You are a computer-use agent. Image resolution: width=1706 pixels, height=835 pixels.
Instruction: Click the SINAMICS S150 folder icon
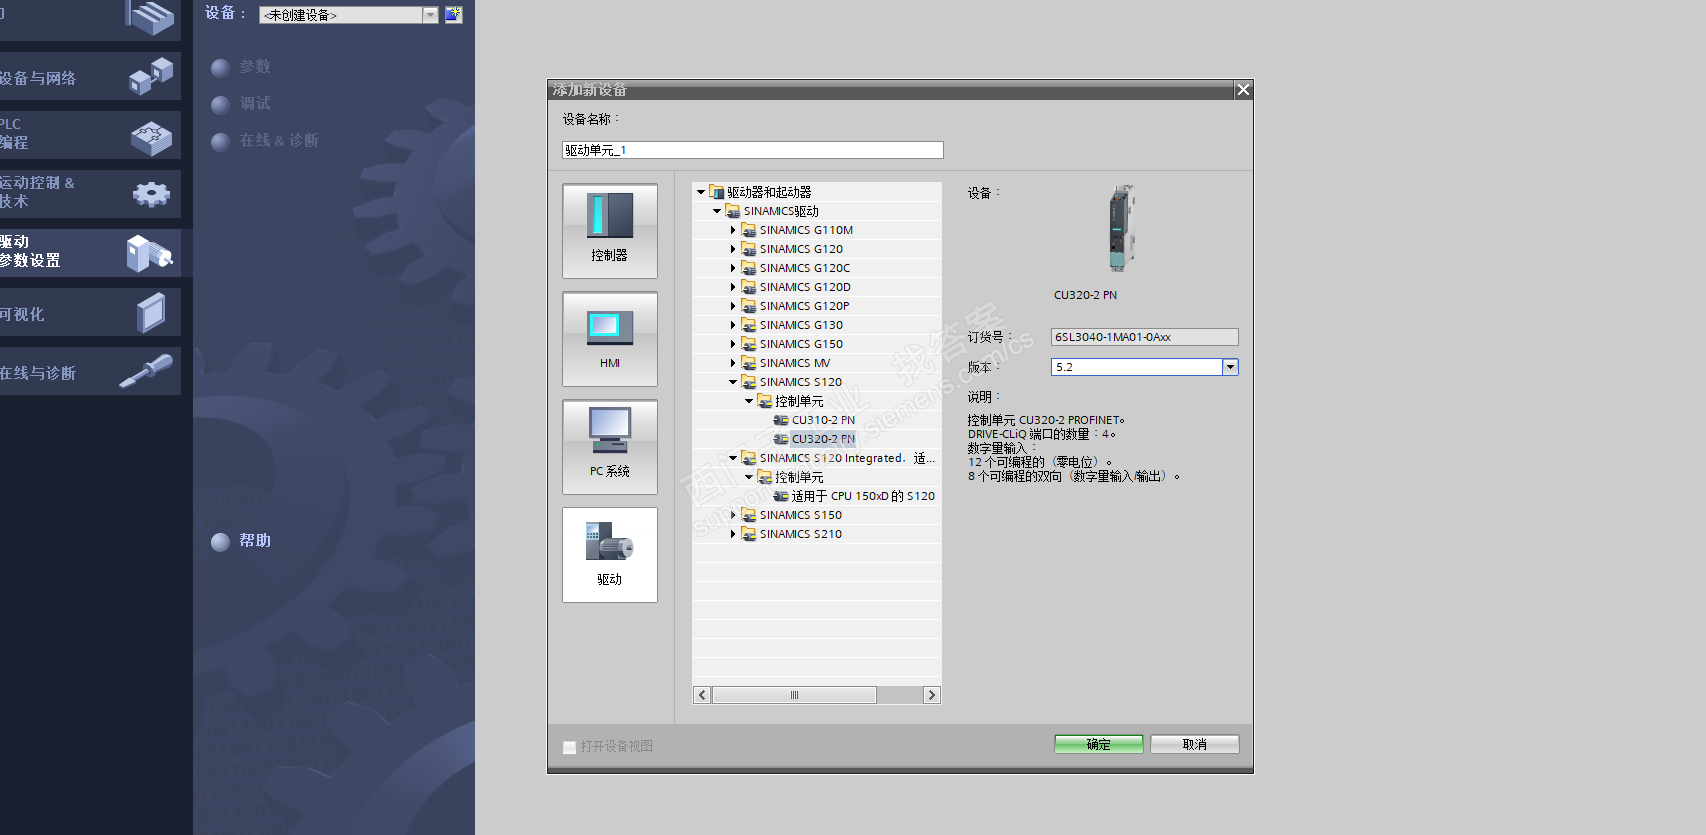pyautogui.click(x=748, y=515)
